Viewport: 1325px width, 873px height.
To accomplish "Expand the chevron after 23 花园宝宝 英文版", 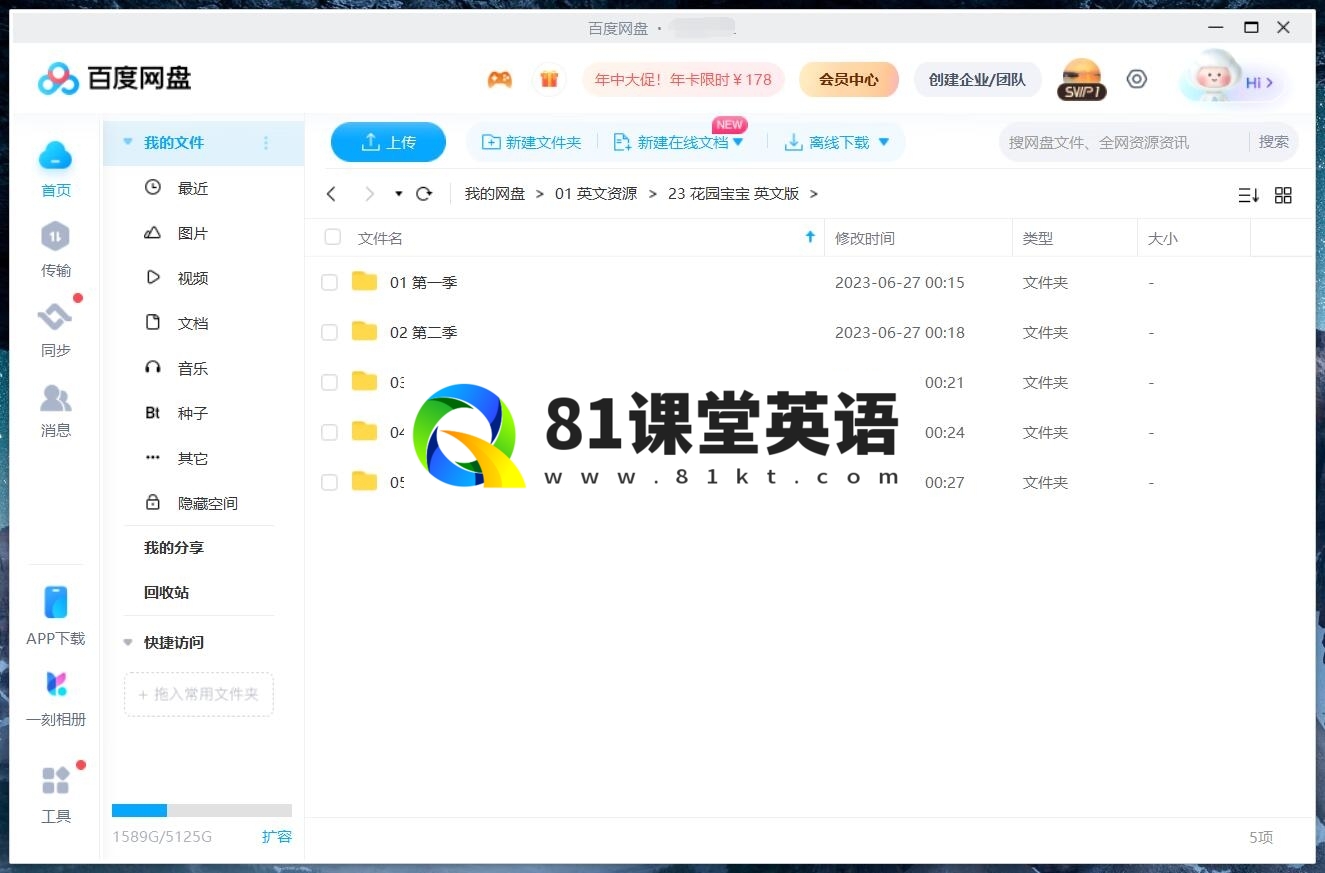I will [x=814, y=194].
